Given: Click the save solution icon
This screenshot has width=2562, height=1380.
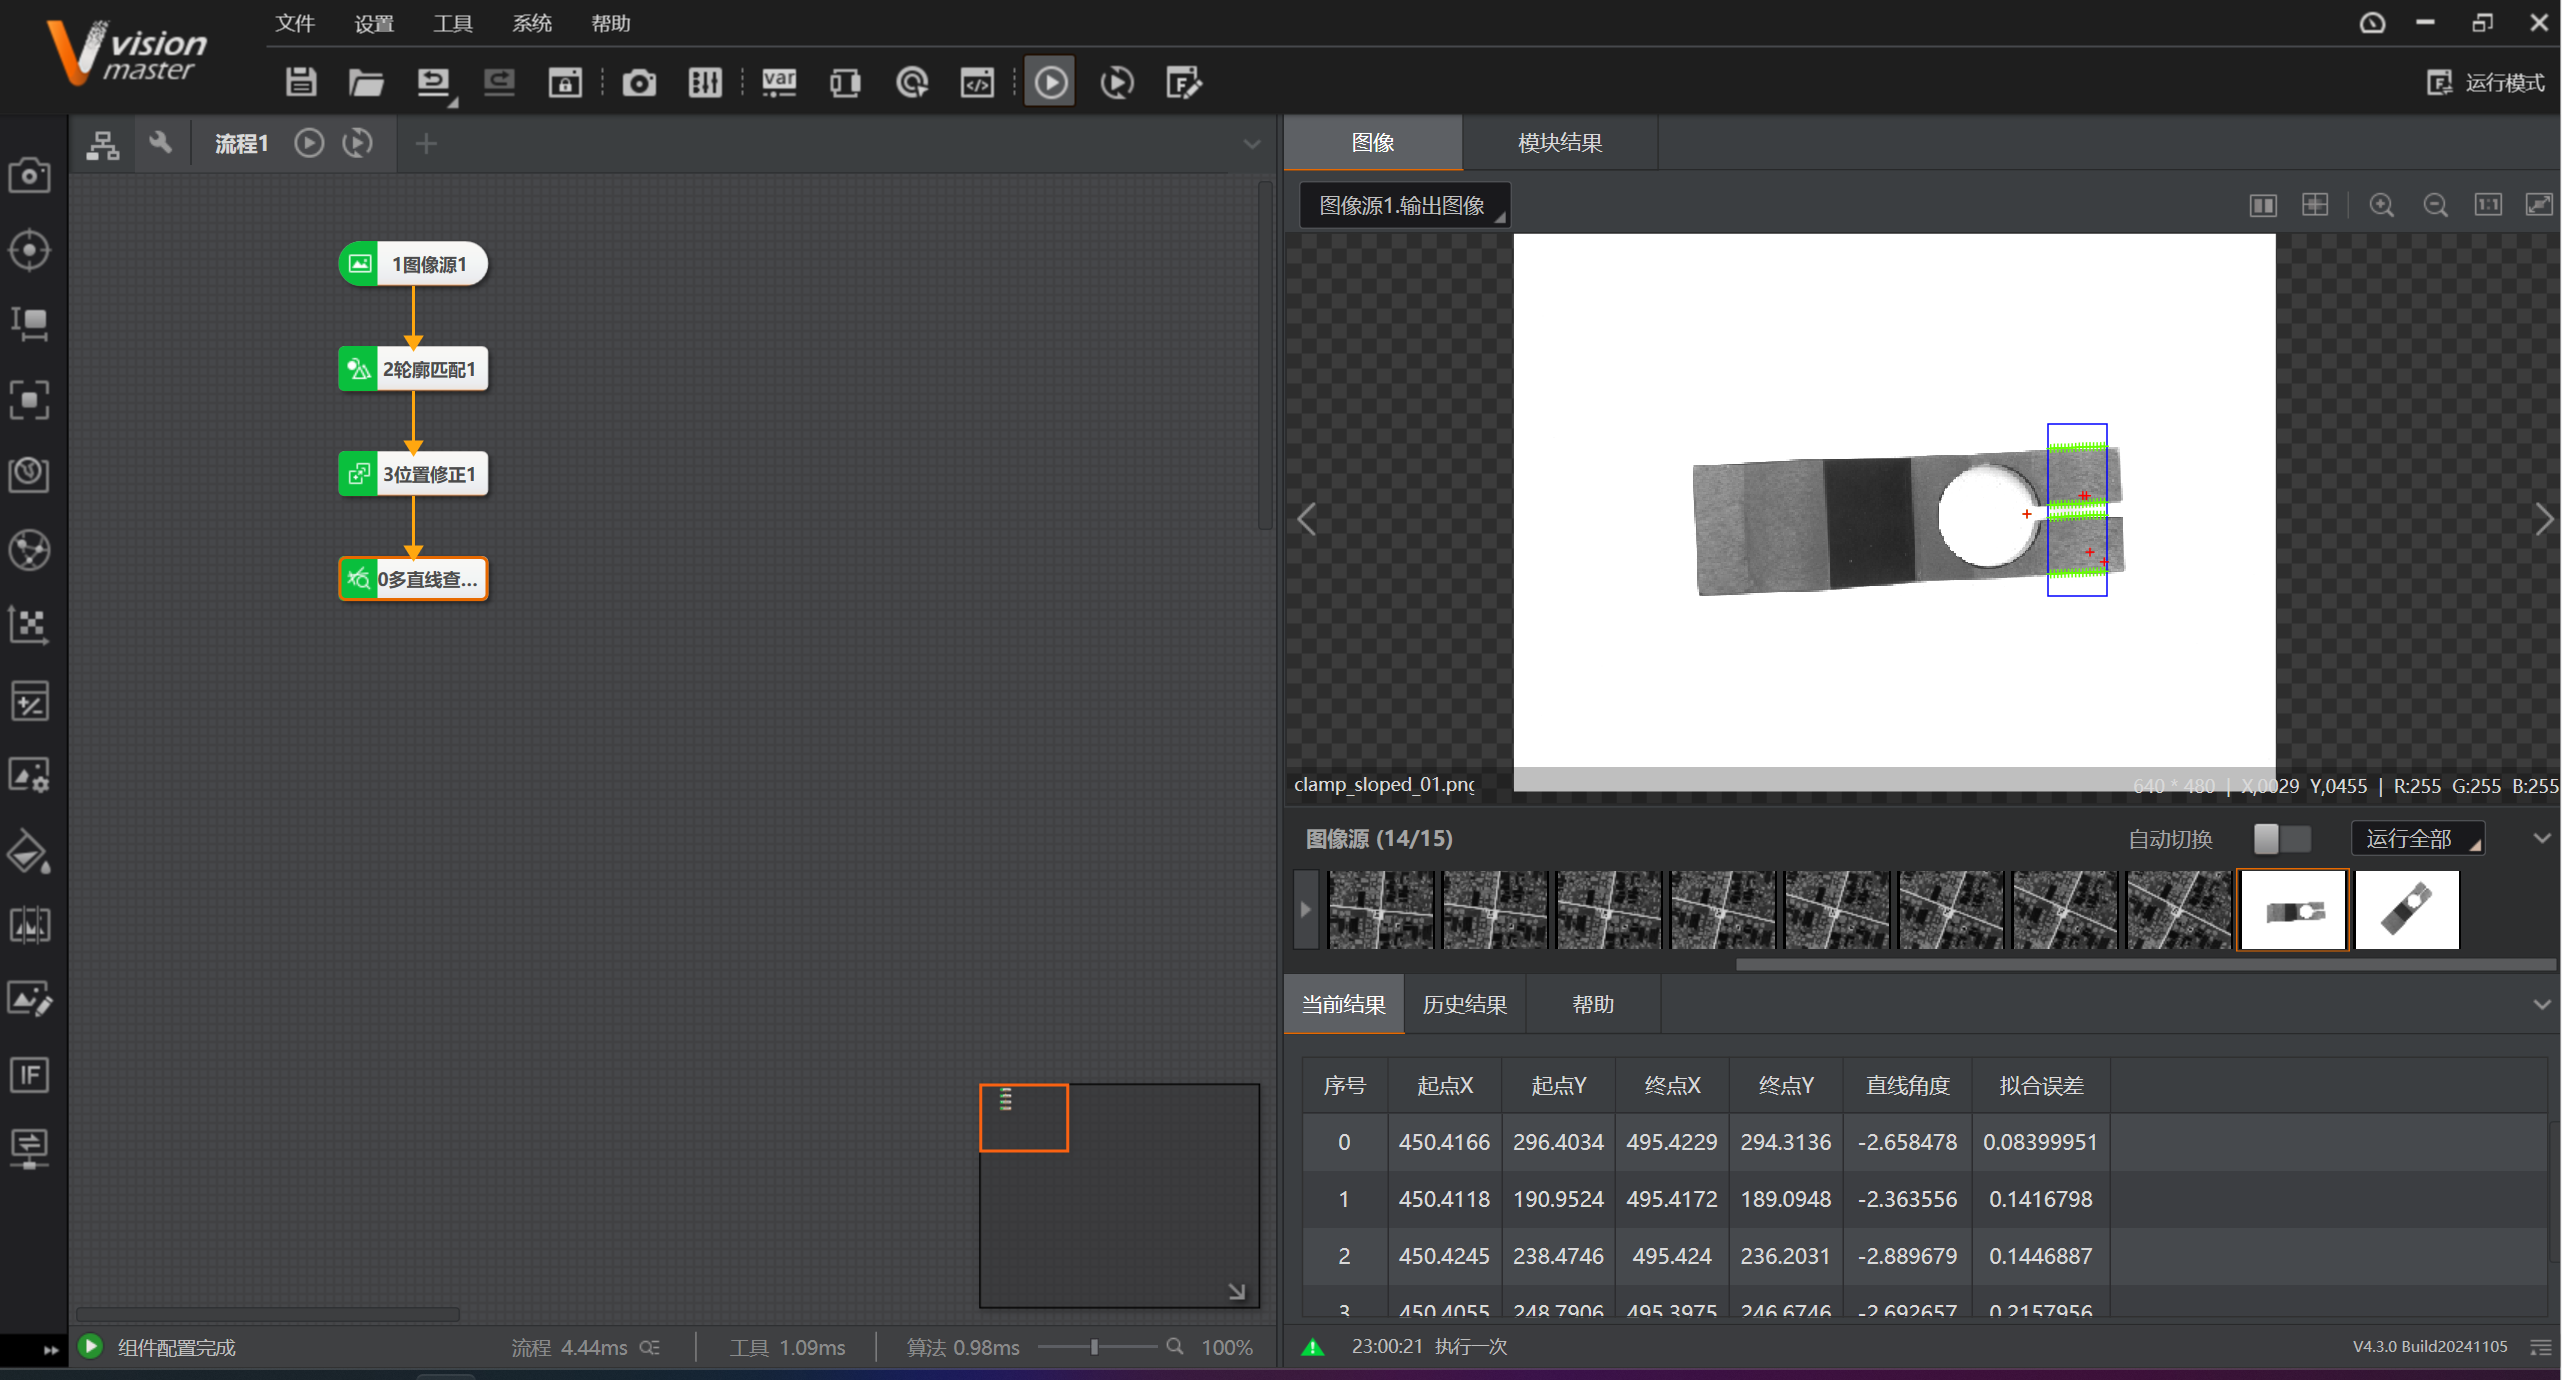Looking at the screenshot, I should click(300, 82).
